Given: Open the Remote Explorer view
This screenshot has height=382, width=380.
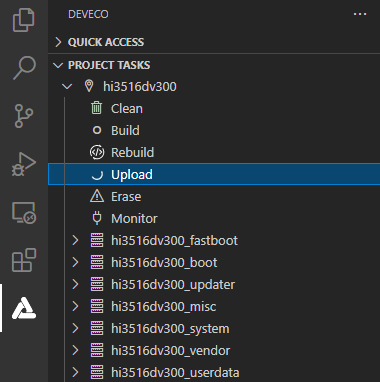Looking at the screenshot, I should click(x=24, y=212).
